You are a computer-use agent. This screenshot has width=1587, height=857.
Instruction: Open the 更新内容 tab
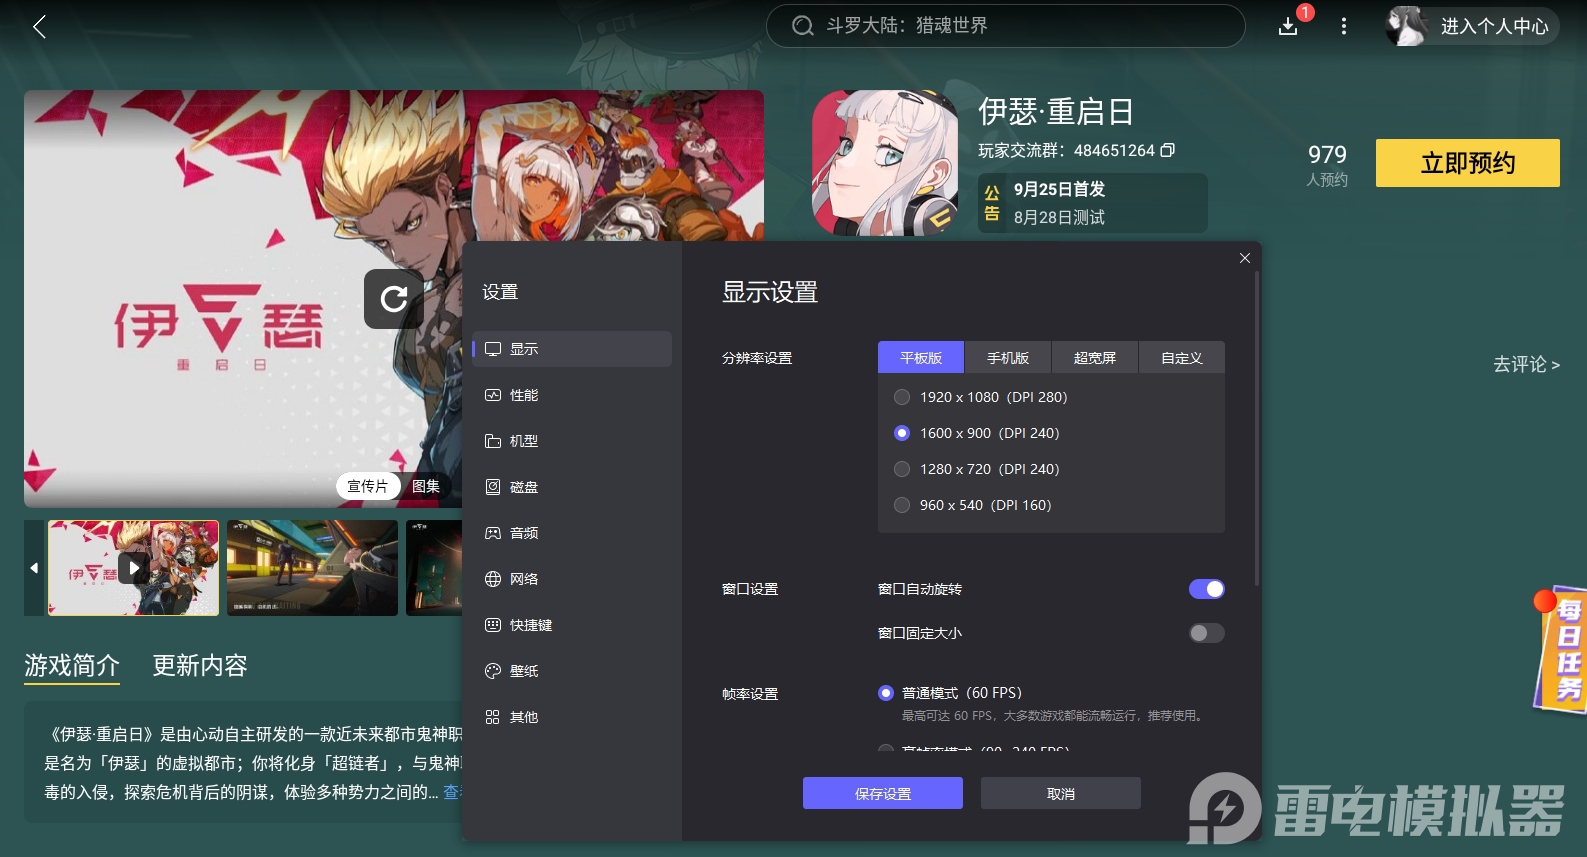point(200,666)
